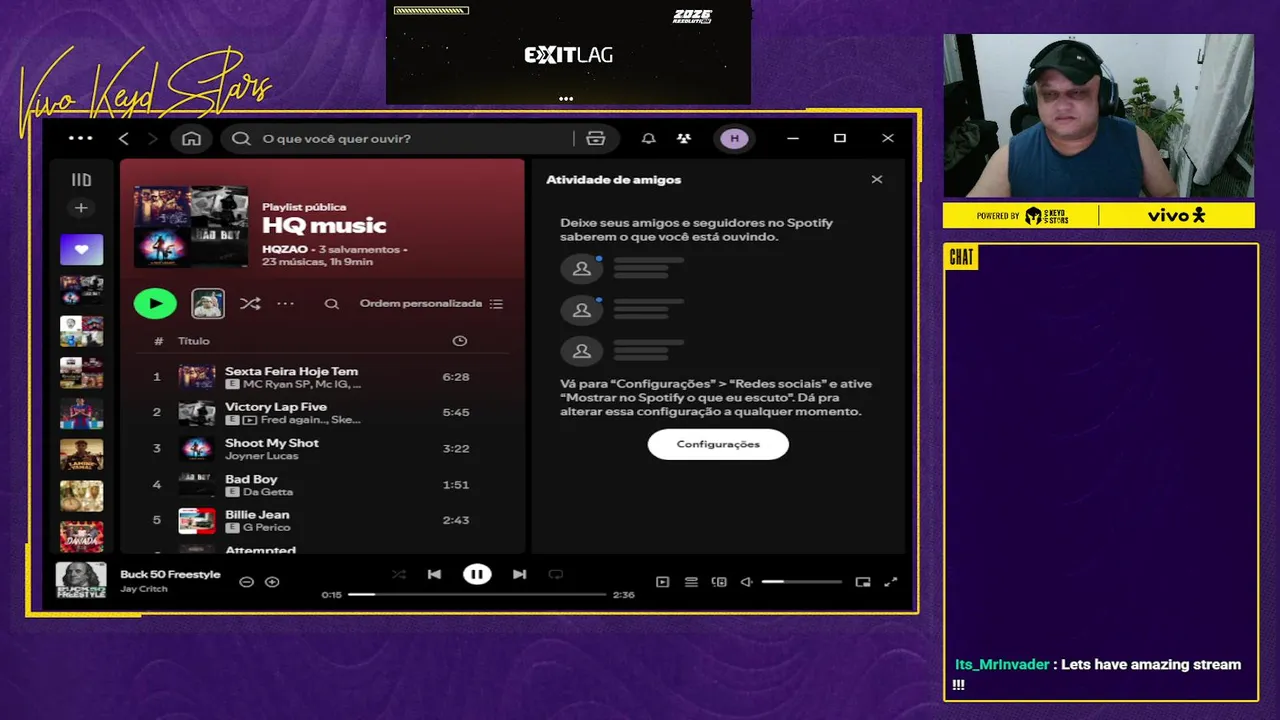Viewport: 1280px width, 720px height.
Task: Adjust the volume slider
Action: point(802,582)
